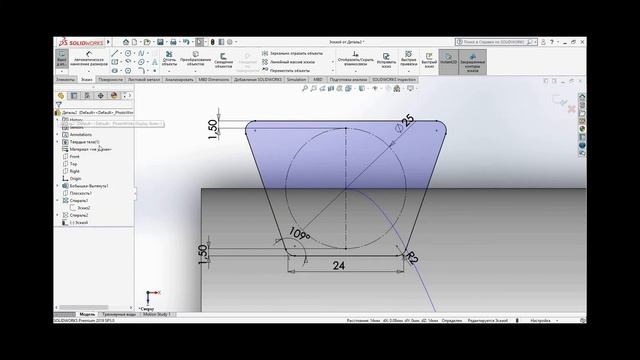Screen dimensions: 640x360
Task: Click the Home icon in the top toolbar
Action: click(x=126, y=42)
